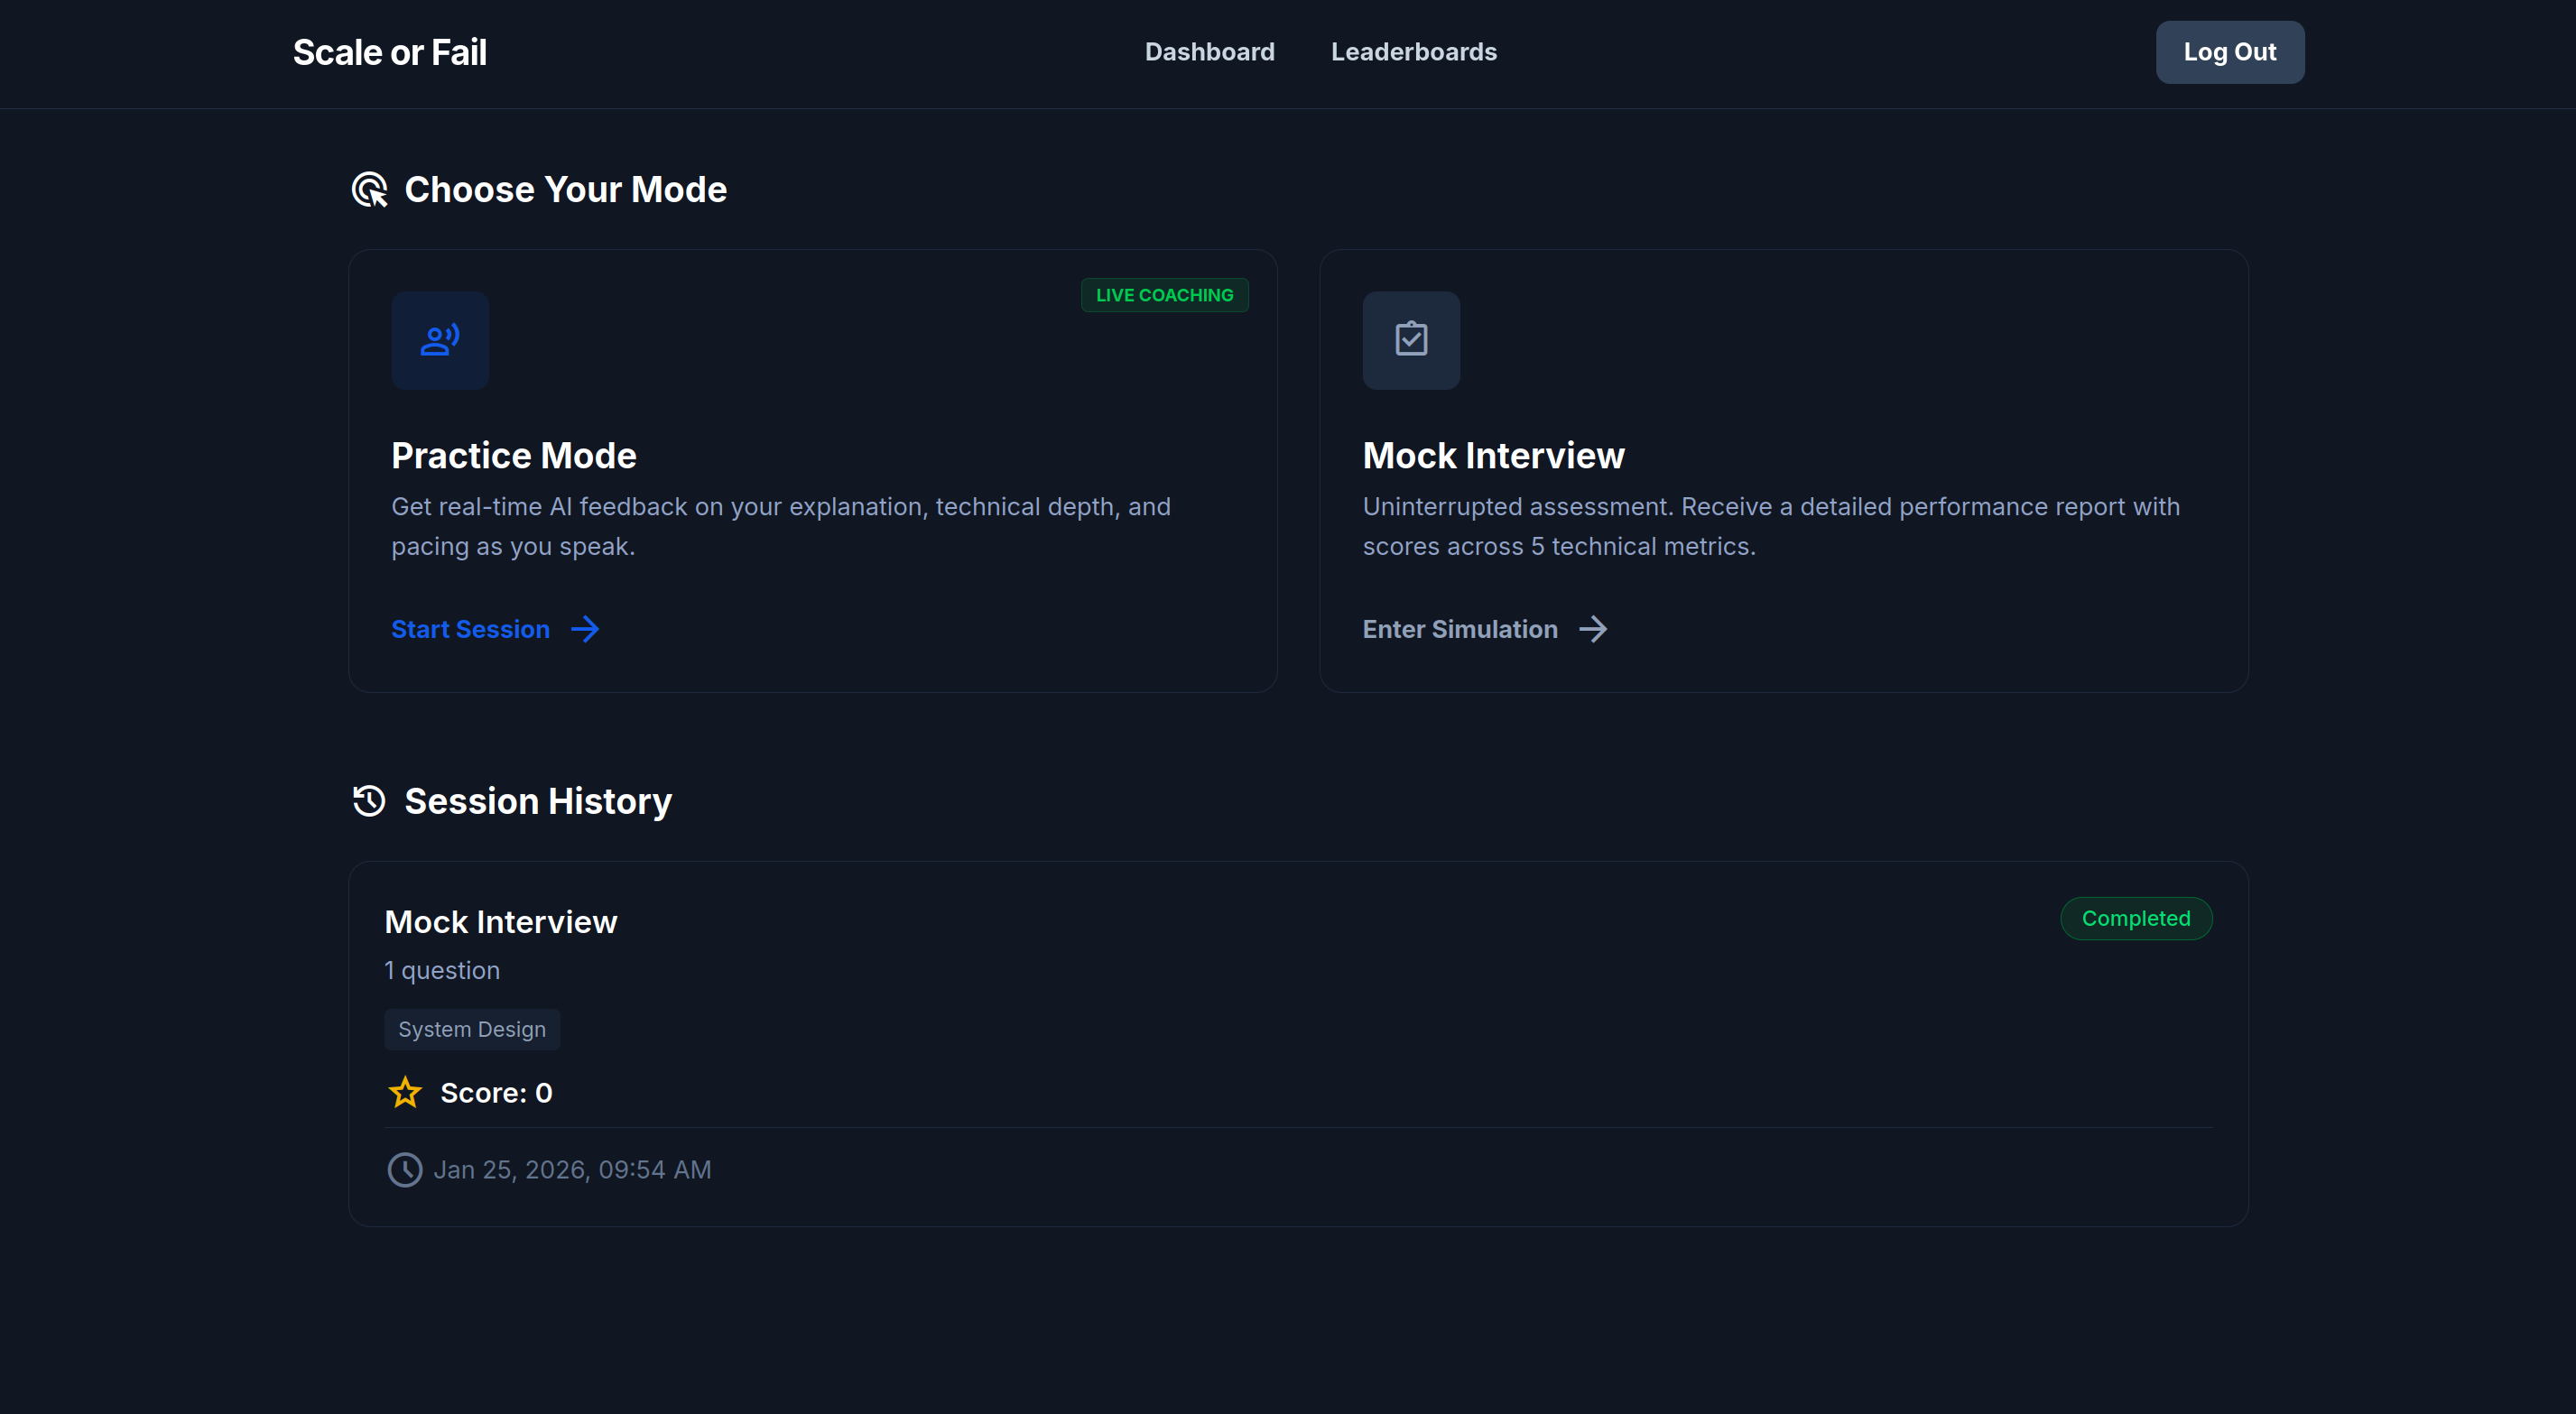Screen dimensions: 2576x1414
Task: Click the Start Session link
Action: 470,629
